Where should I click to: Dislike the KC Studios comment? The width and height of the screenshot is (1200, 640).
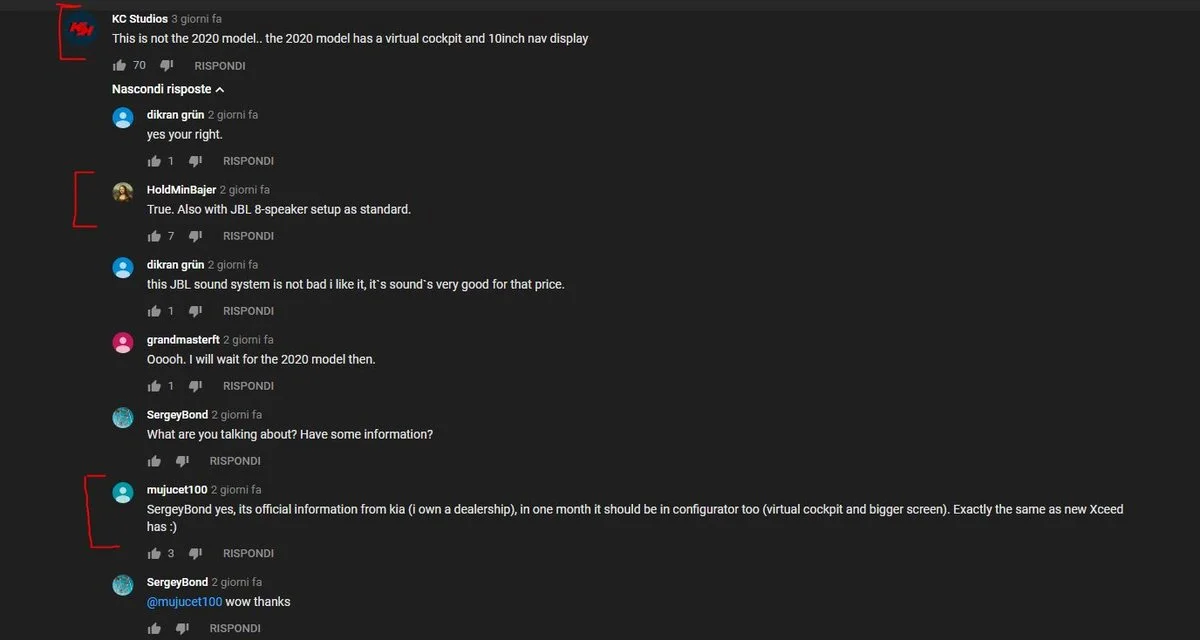click(x=167, y=65)
